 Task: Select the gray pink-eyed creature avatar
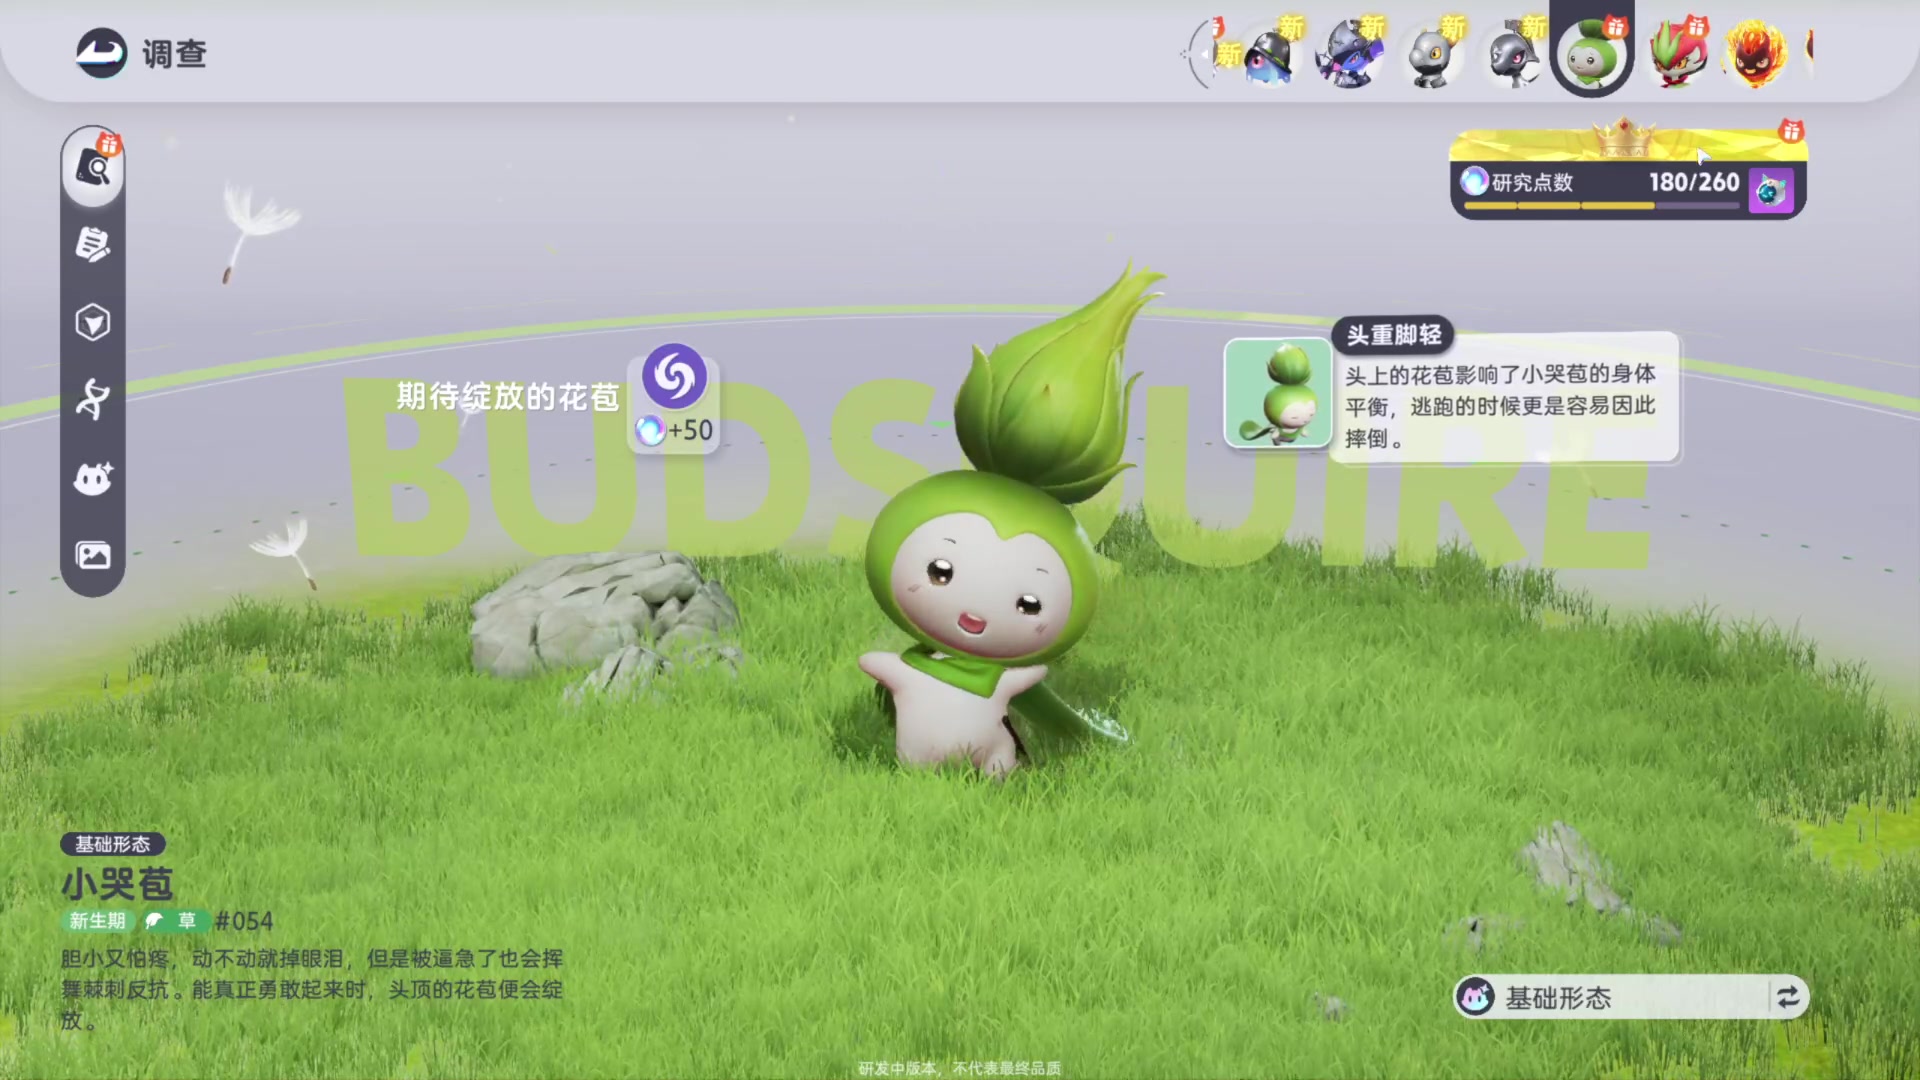click(1512, 55)
